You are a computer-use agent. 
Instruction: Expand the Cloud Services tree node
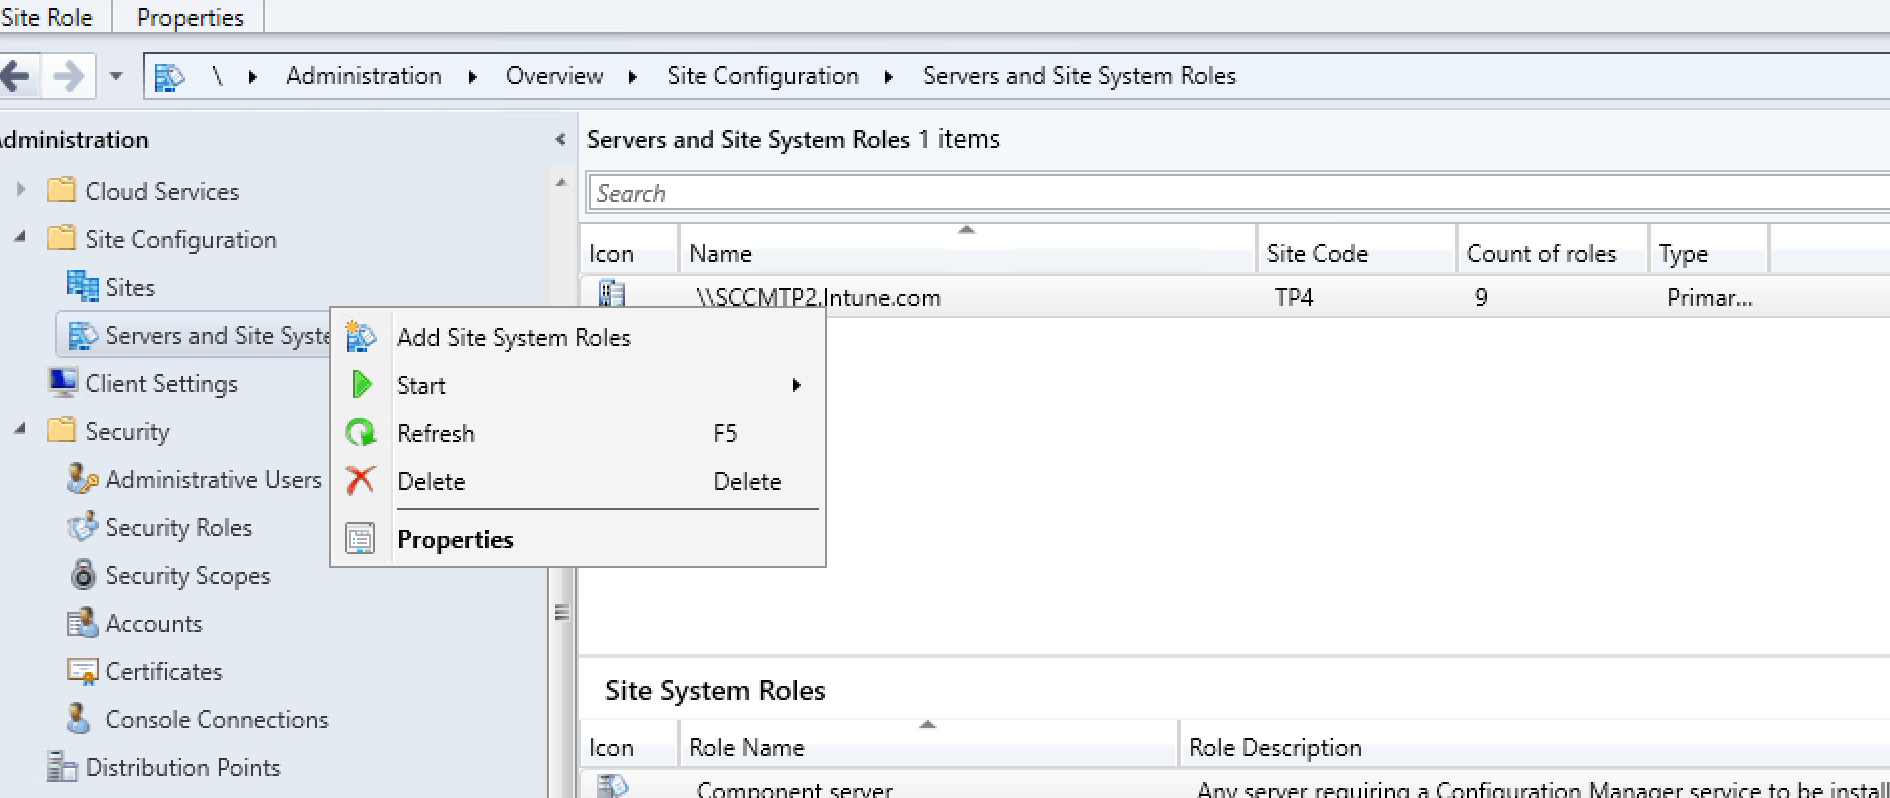click(21, 189)
